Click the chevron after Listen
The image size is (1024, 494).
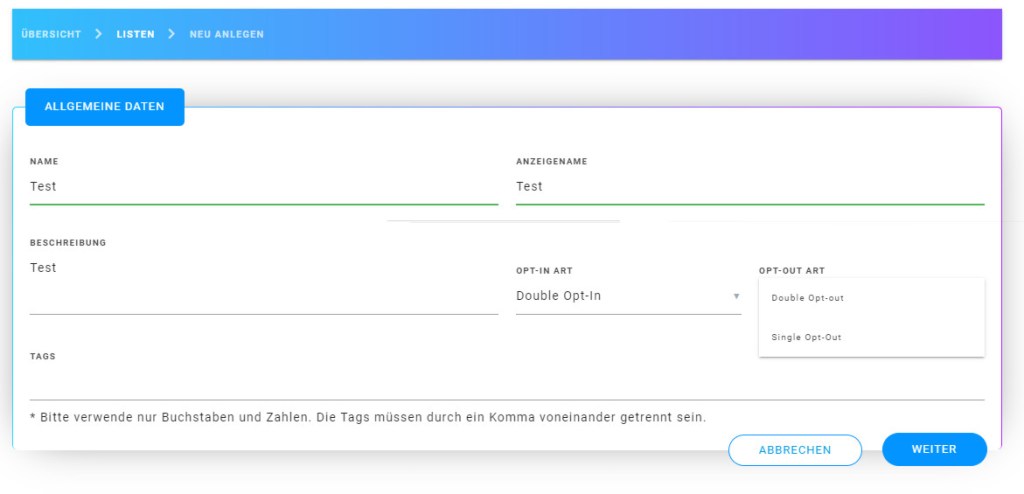pos(171,34)
